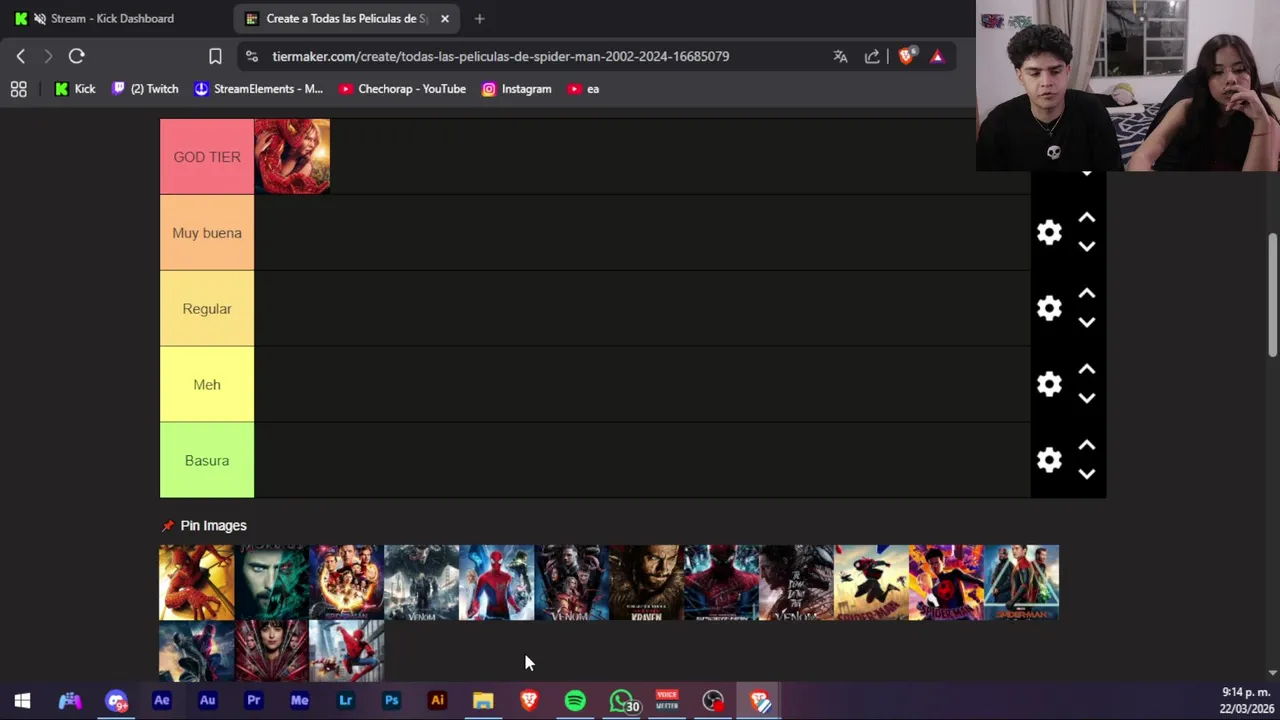Open settings gear for Muy buena tier

1049,232
